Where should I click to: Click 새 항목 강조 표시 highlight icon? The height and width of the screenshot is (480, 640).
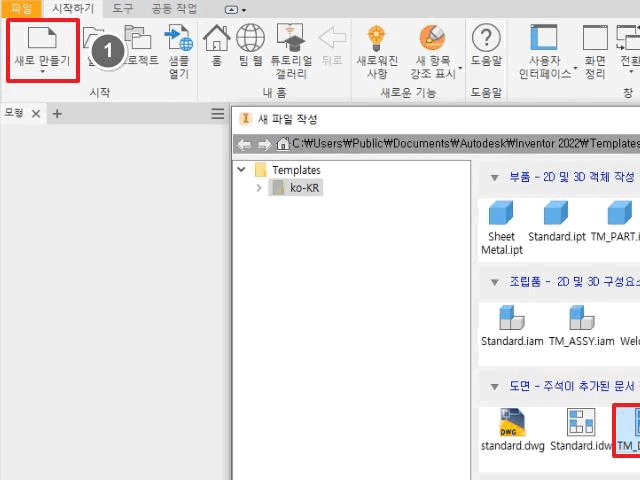(433, 51)
